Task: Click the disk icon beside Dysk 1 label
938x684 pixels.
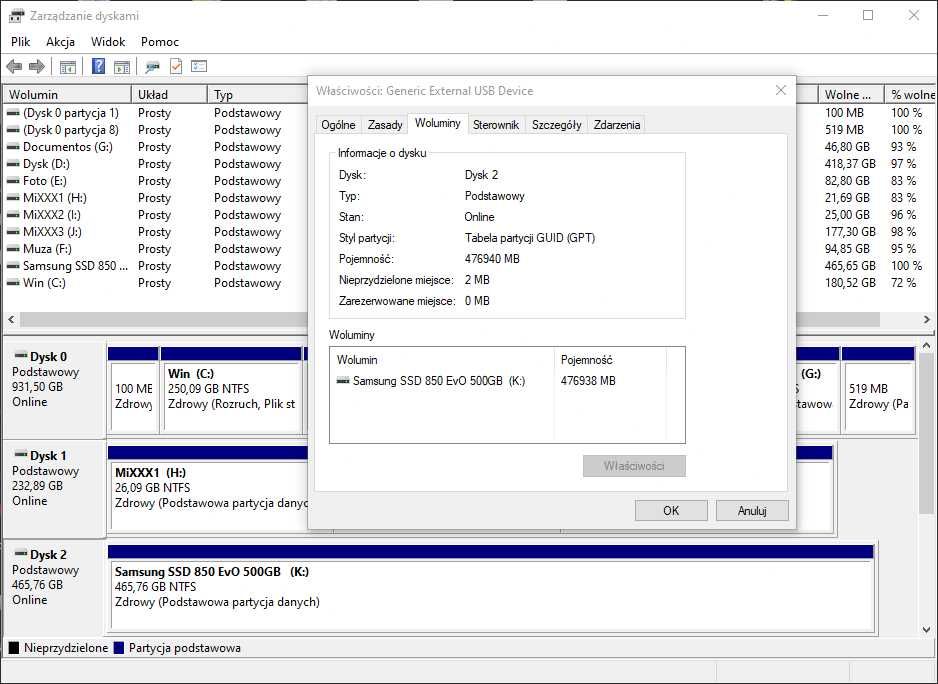Action: pos(21,455)
